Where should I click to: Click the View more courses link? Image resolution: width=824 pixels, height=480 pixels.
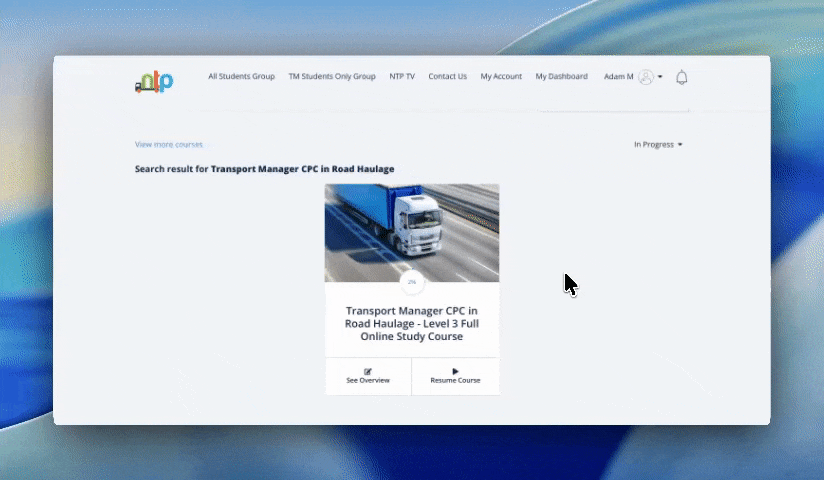point(168,145)
